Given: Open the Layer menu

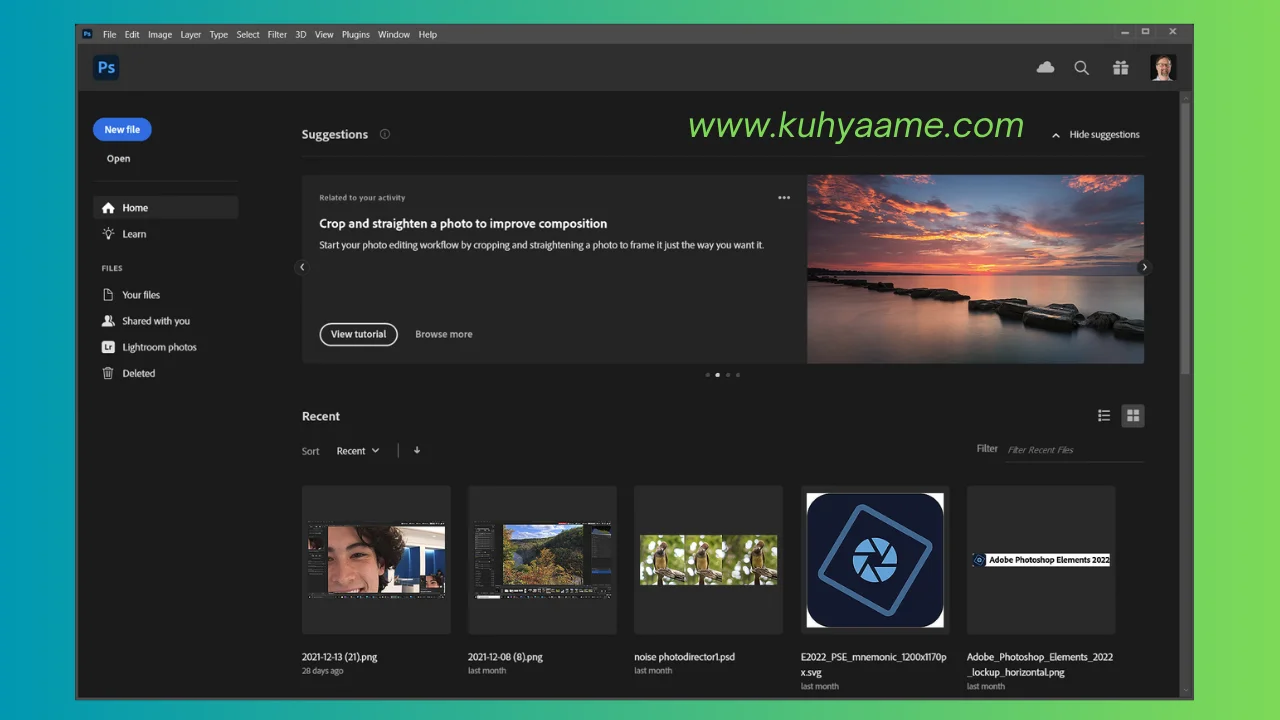Looking at the screenshot, I should pos(191,34).
